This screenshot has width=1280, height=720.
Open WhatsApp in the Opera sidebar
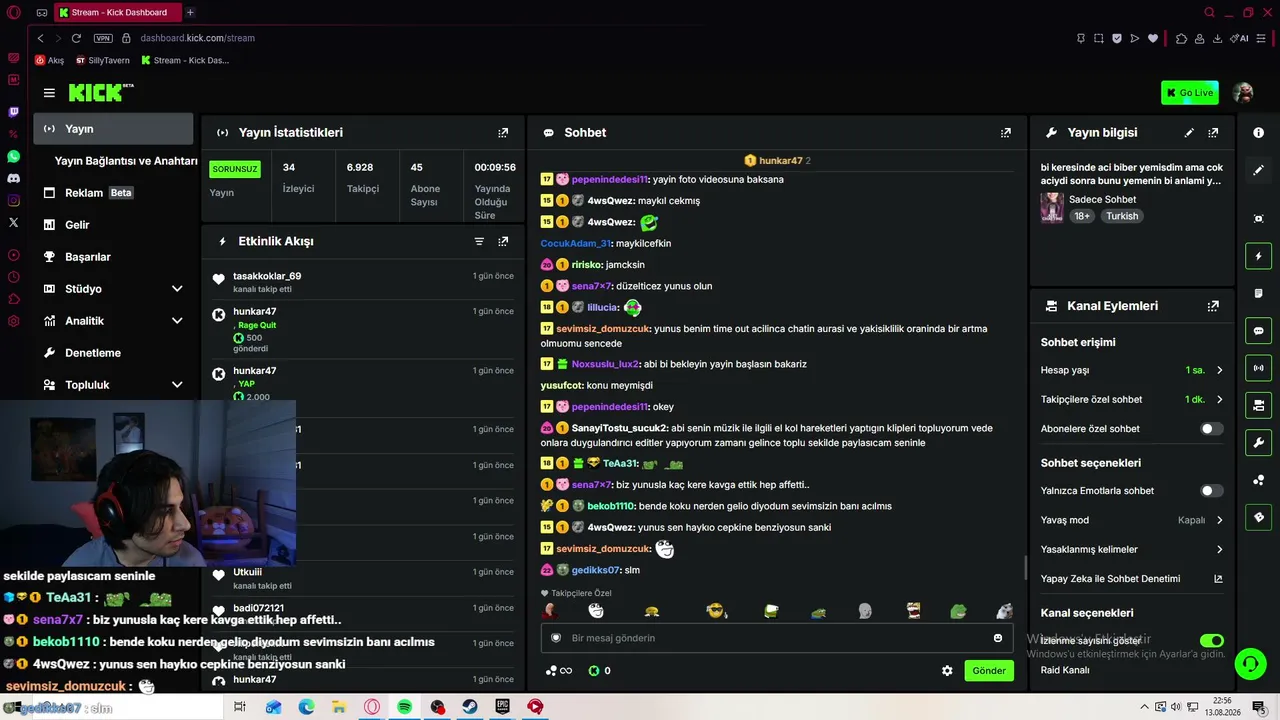13,156
